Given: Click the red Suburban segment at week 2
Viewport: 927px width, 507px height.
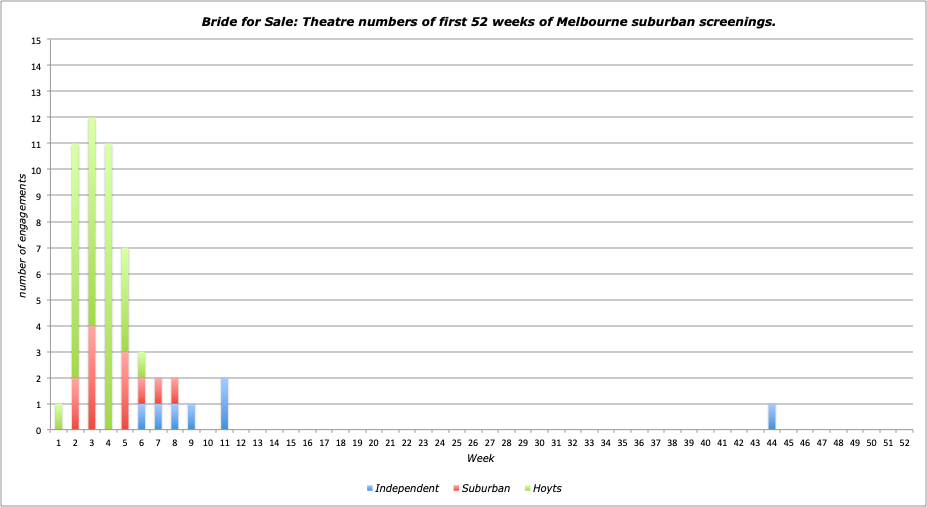Looking at the screenshot, I should click(x=75, y=404).
